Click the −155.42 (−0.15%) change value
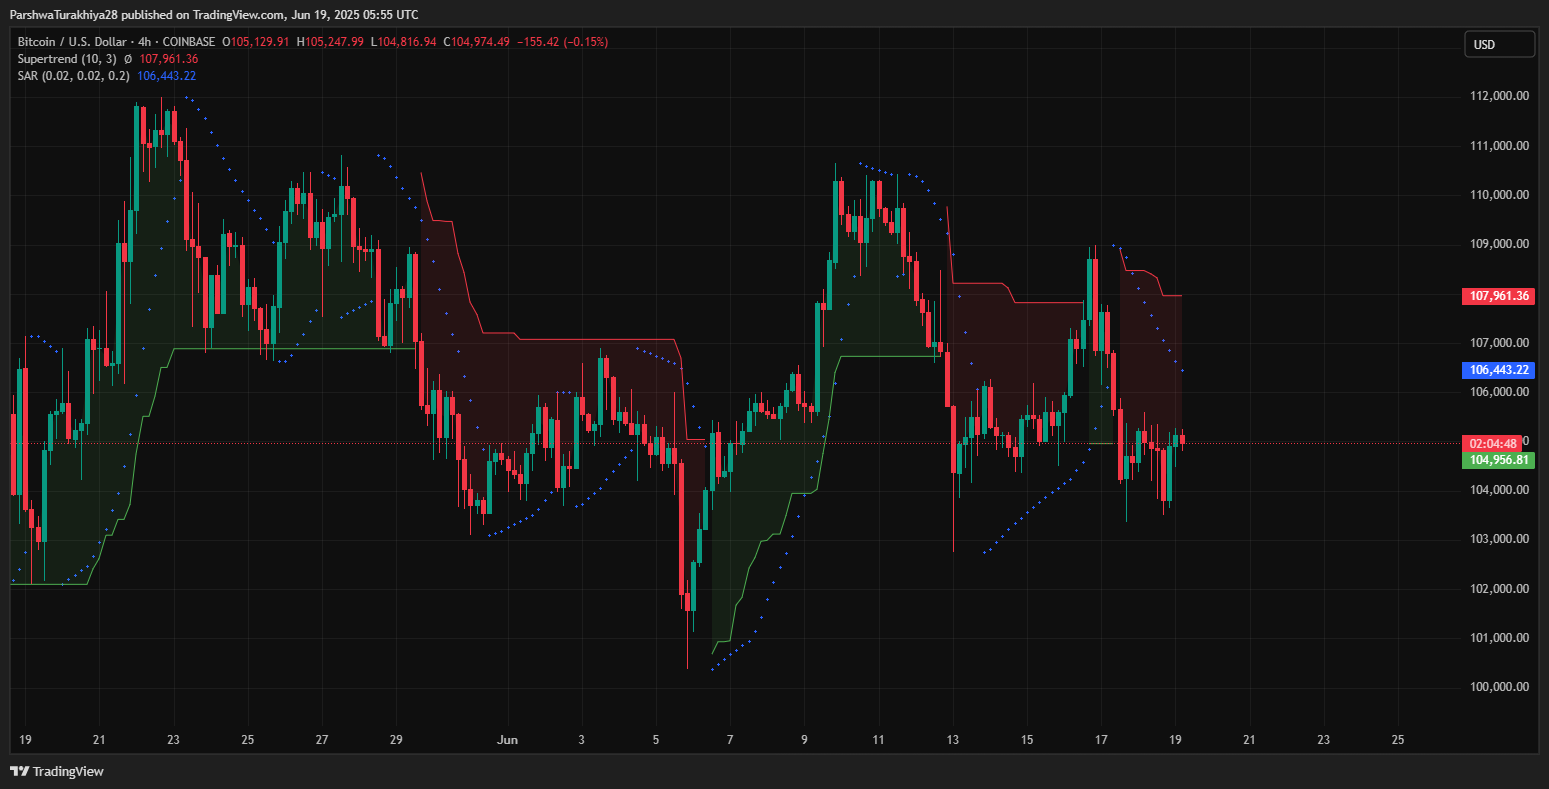The width and height of the screenshot is (1549, 789). click(561, 42)
